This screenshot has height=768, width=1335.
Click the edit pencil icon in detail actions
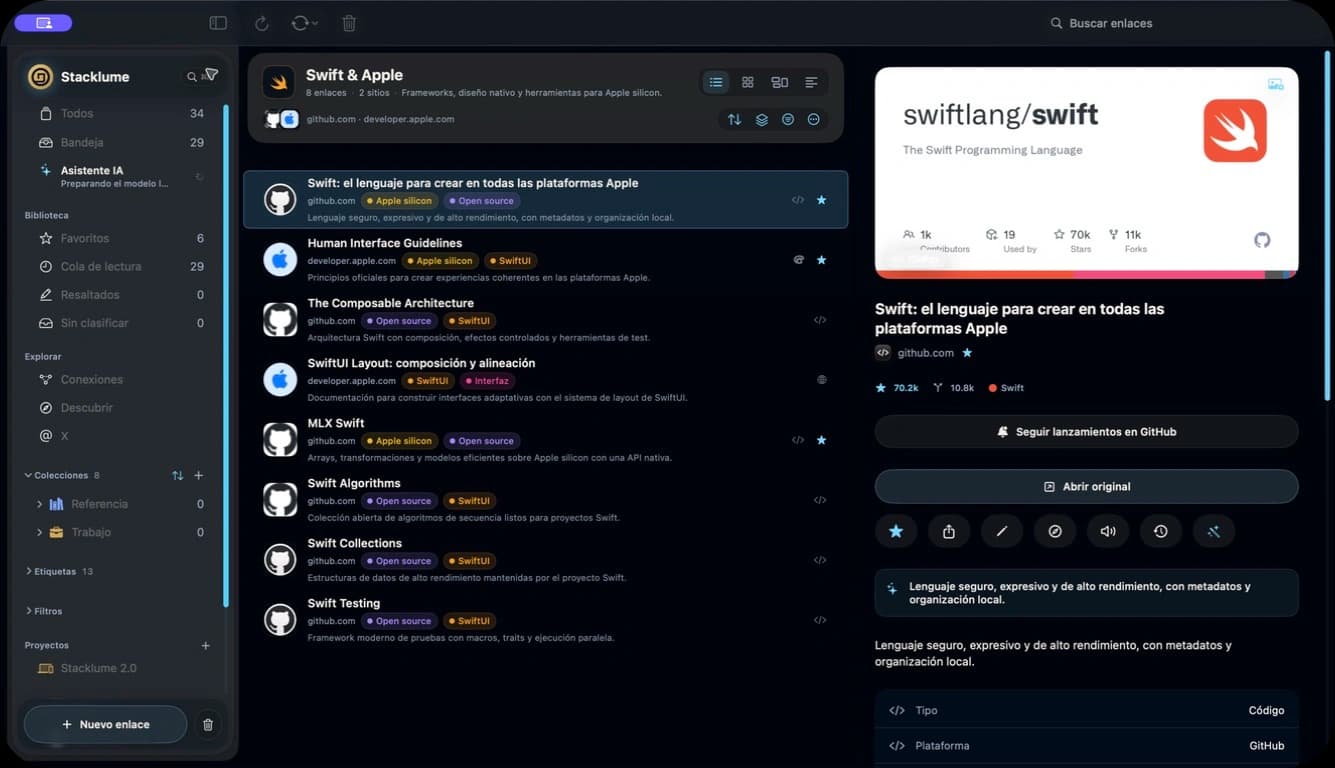(x=1002, y=531)
